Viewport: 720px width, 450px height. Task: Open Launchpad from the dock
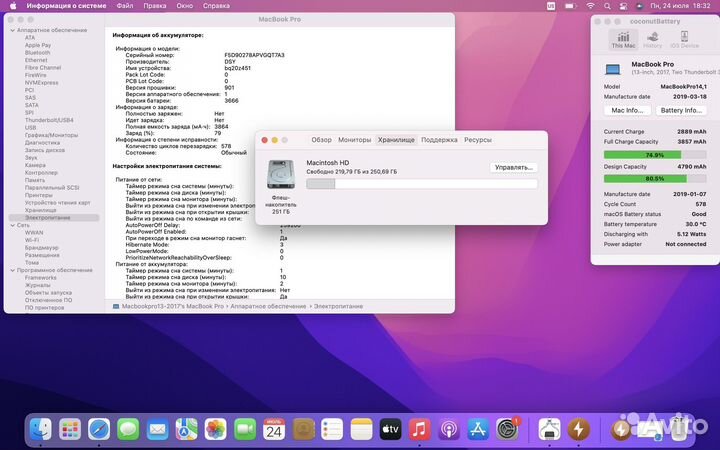click(x=70, y=429)
